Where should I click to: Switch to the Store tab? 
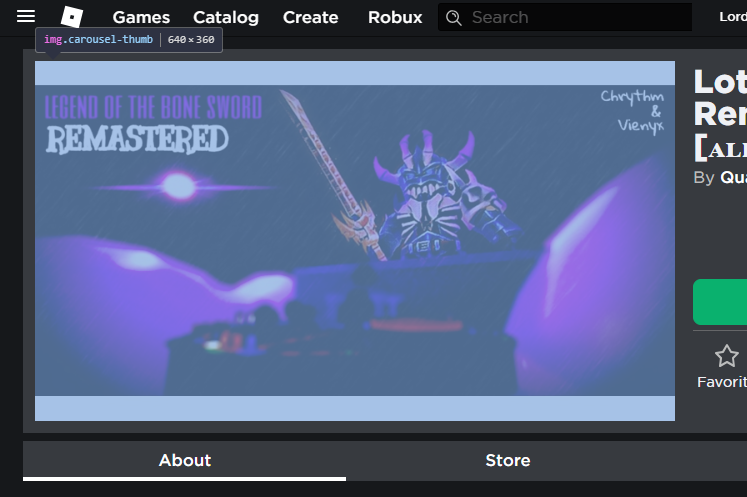pos(508,460)
